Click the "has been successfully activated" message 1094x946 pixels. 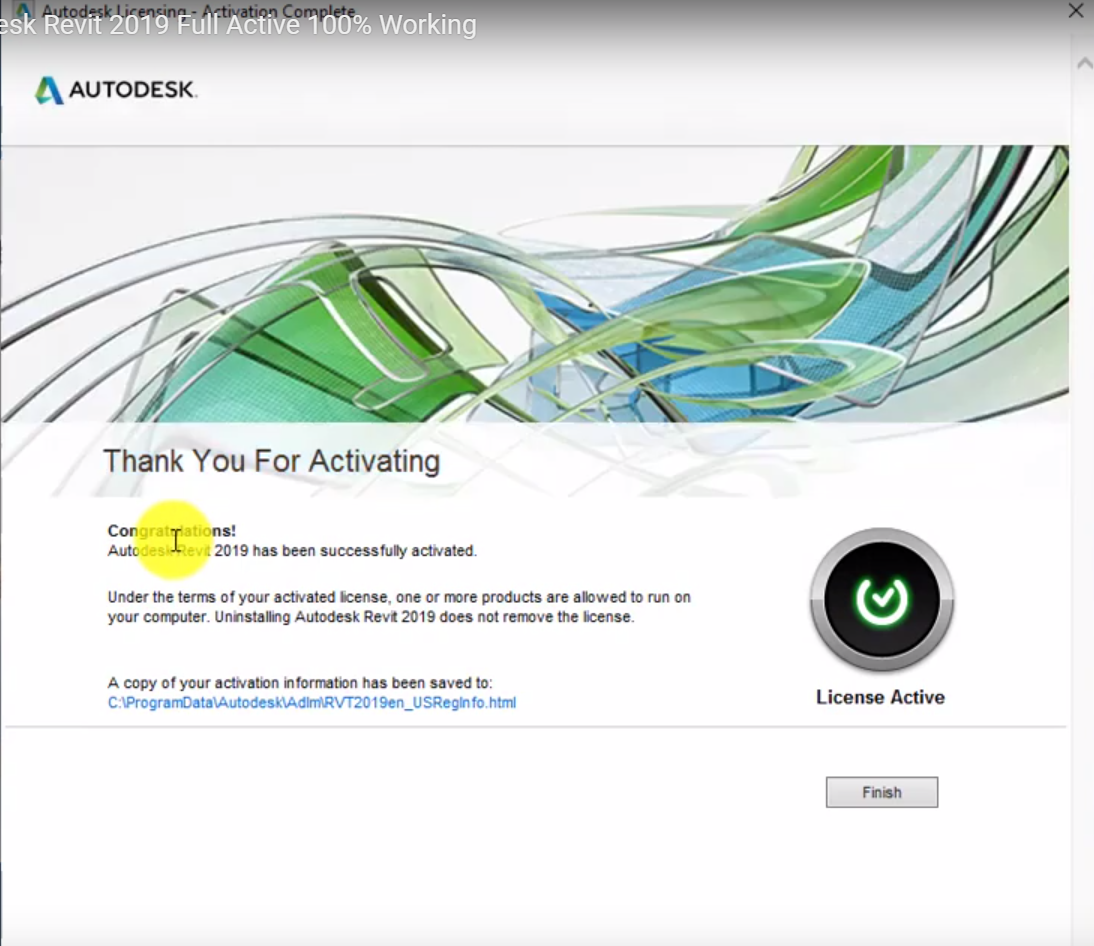pos(292,550)
